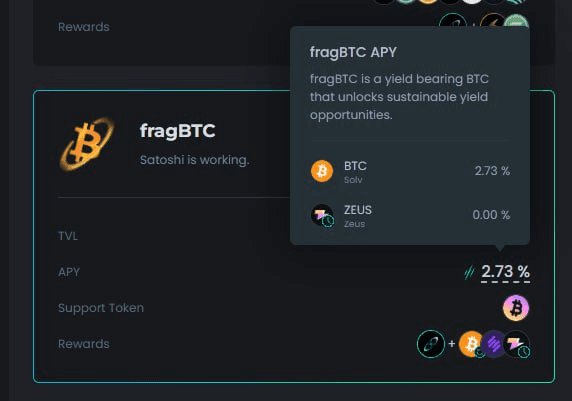Click the ZEUS token icon in APY tooltip
The image size is (572, 401).
(322, 215)
